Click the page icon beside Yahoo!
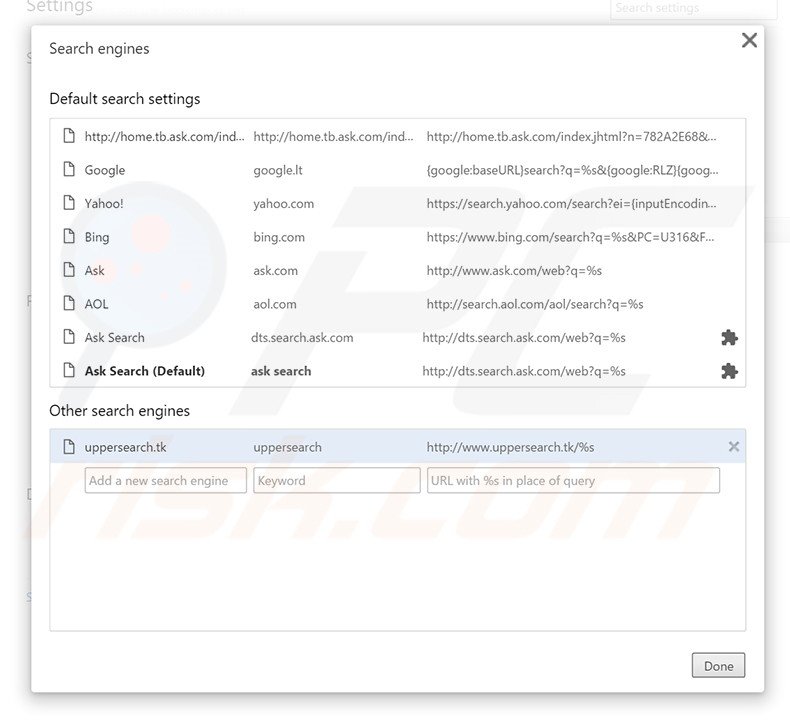 [x=69, y=203]
